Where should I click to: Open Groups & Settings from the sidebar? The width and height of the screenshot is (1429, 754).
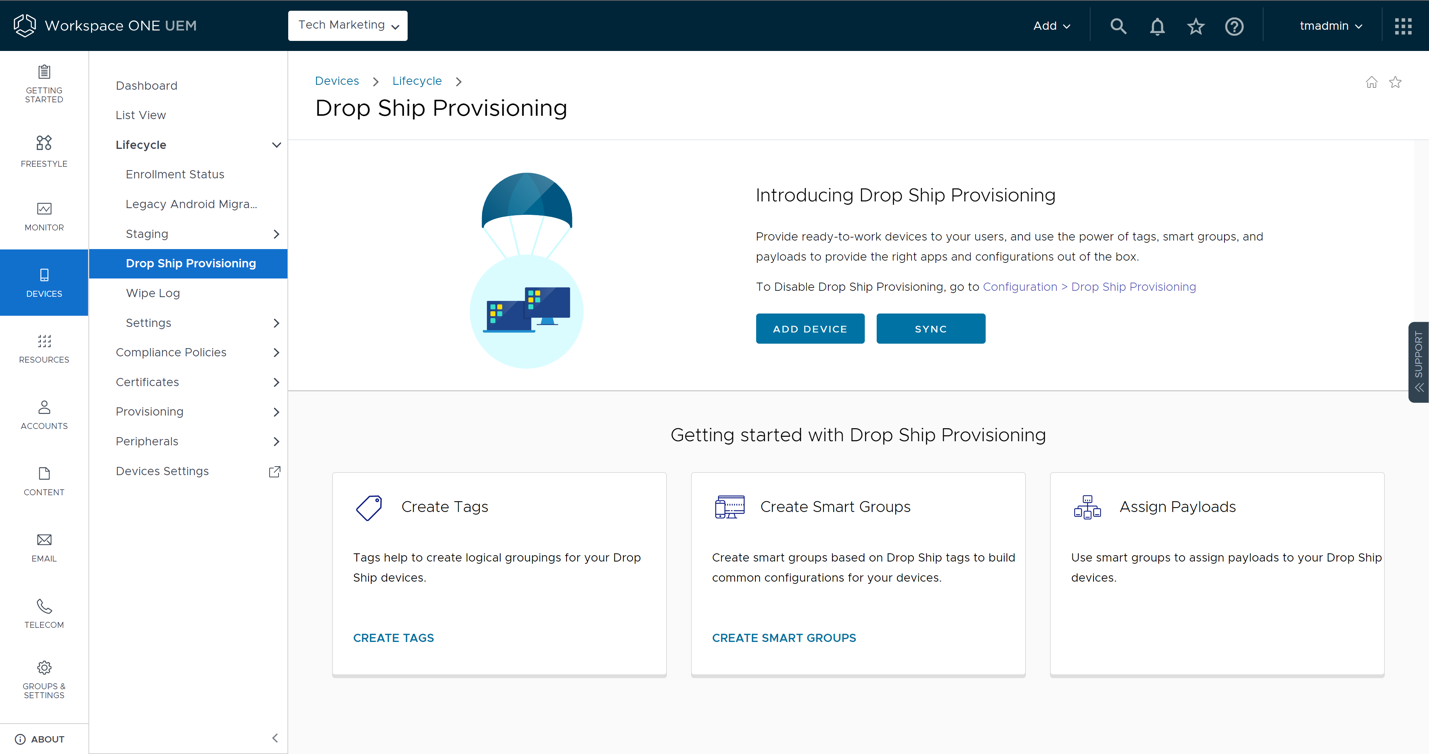[43, 679]
